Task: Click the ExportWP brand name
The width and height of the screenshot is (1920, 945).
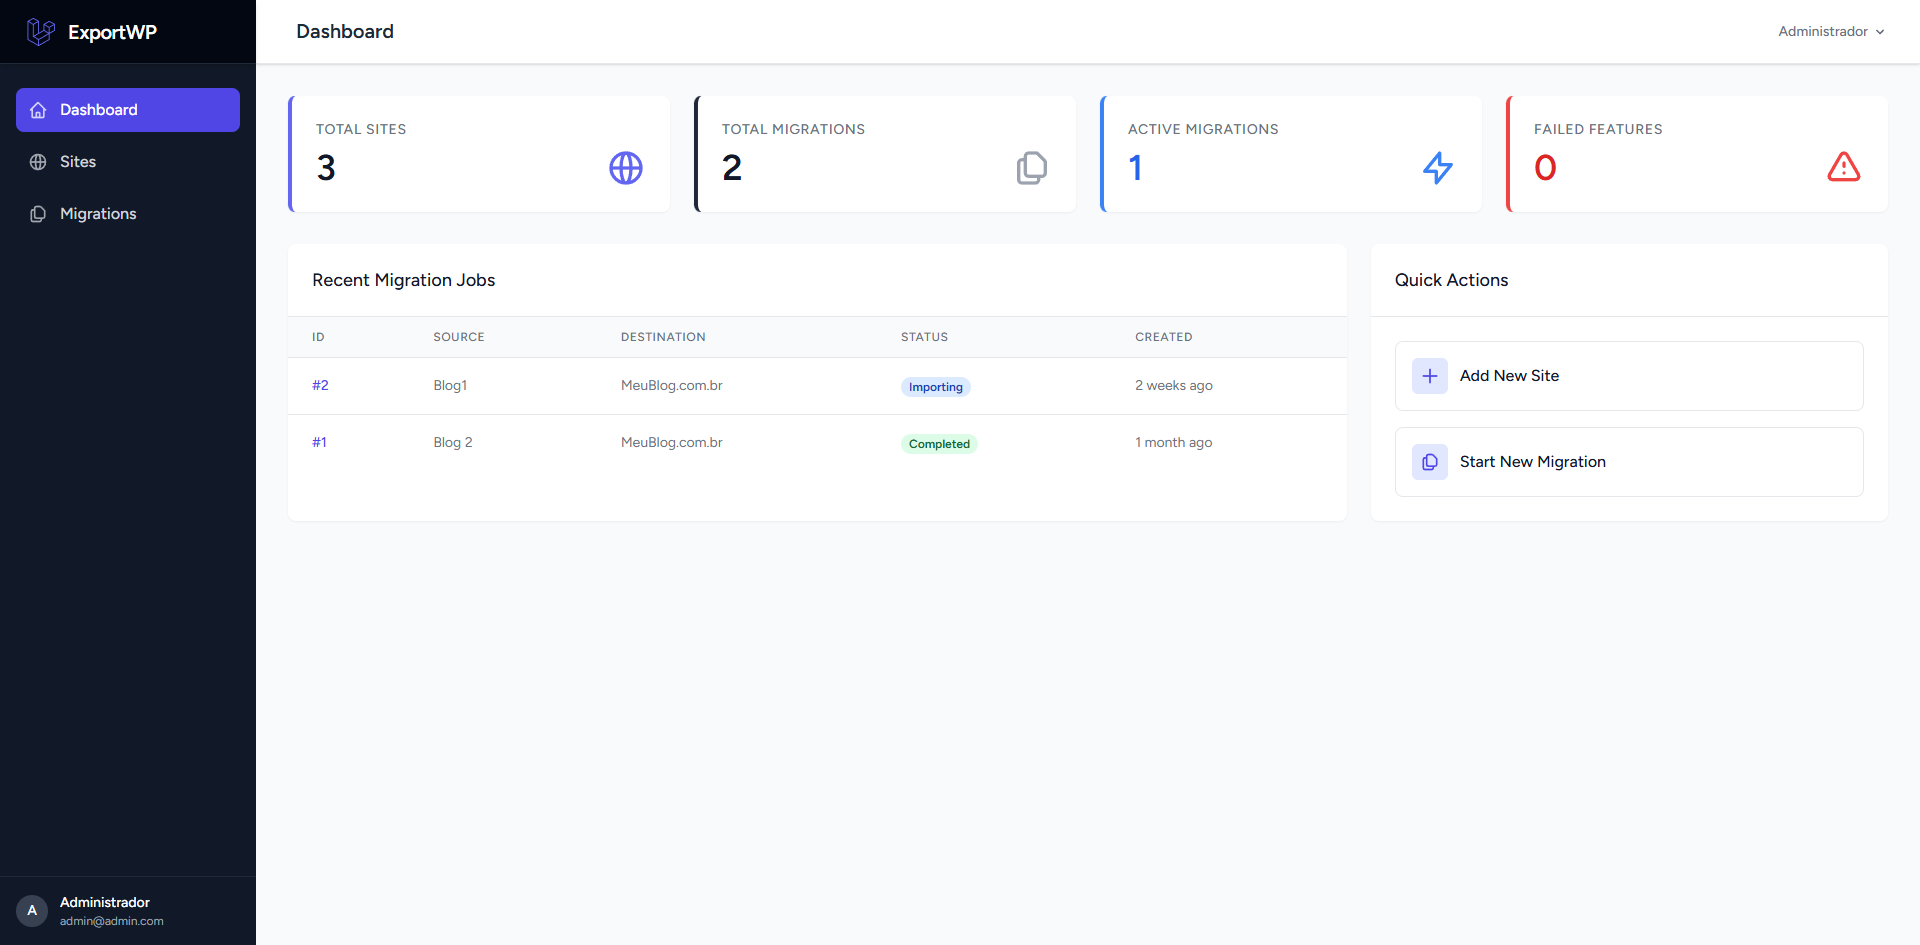Action: tap(112, 32)
